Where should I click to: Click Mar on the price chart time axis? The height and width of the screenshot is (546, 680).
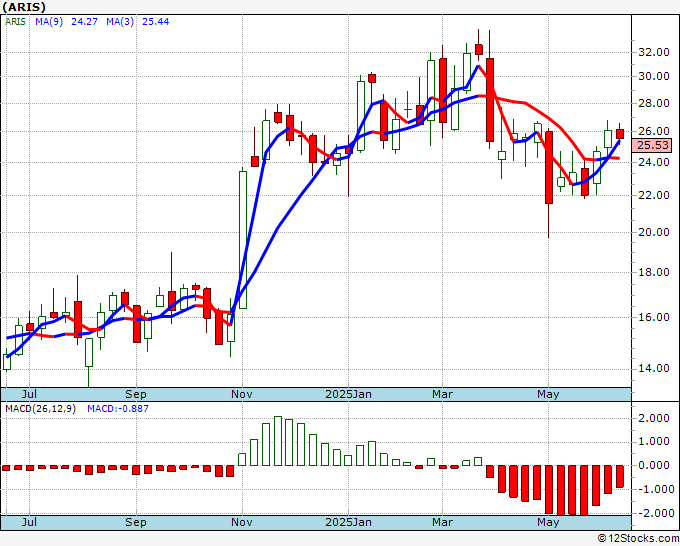[x=442, y=394]
